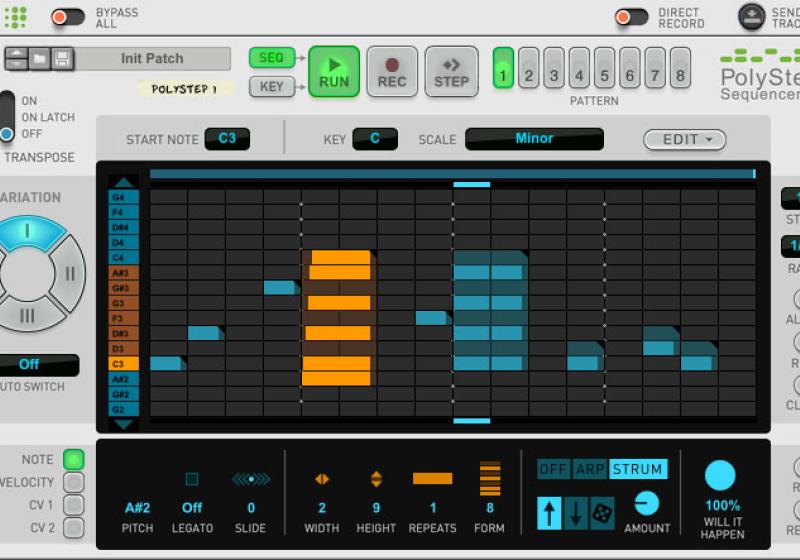Choose the random dice strum direction
Viewport: 800px width, 560px height.
click(602, 513)
